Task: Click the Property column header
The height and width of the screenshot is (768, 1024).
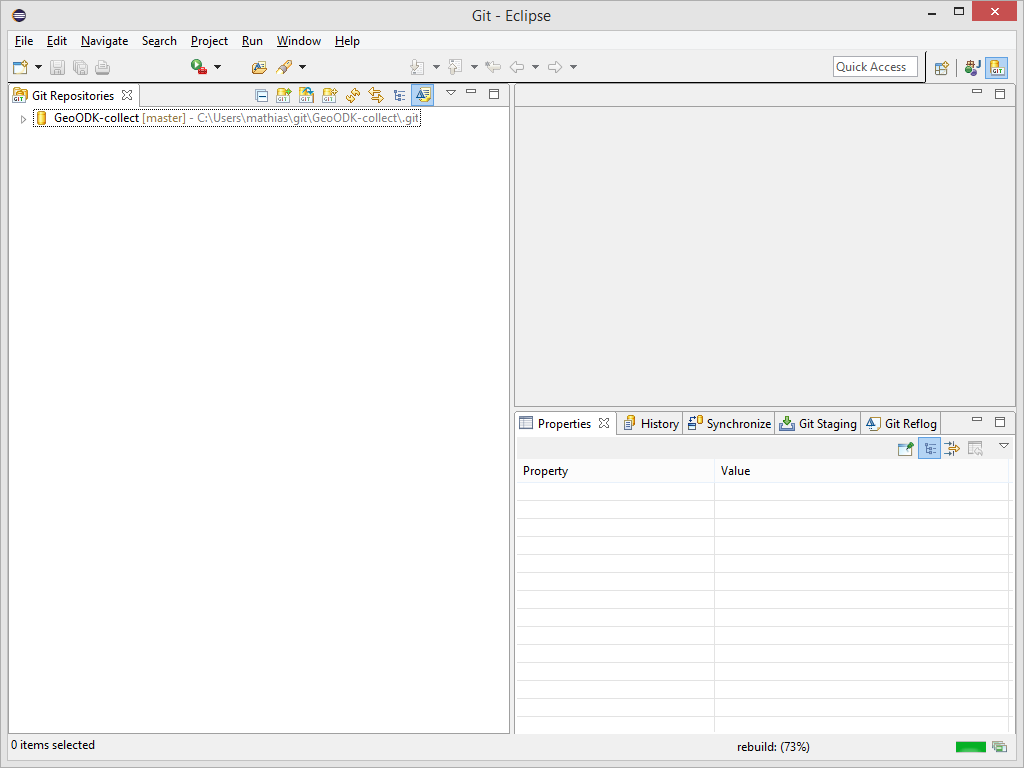Action: point(616,471)
